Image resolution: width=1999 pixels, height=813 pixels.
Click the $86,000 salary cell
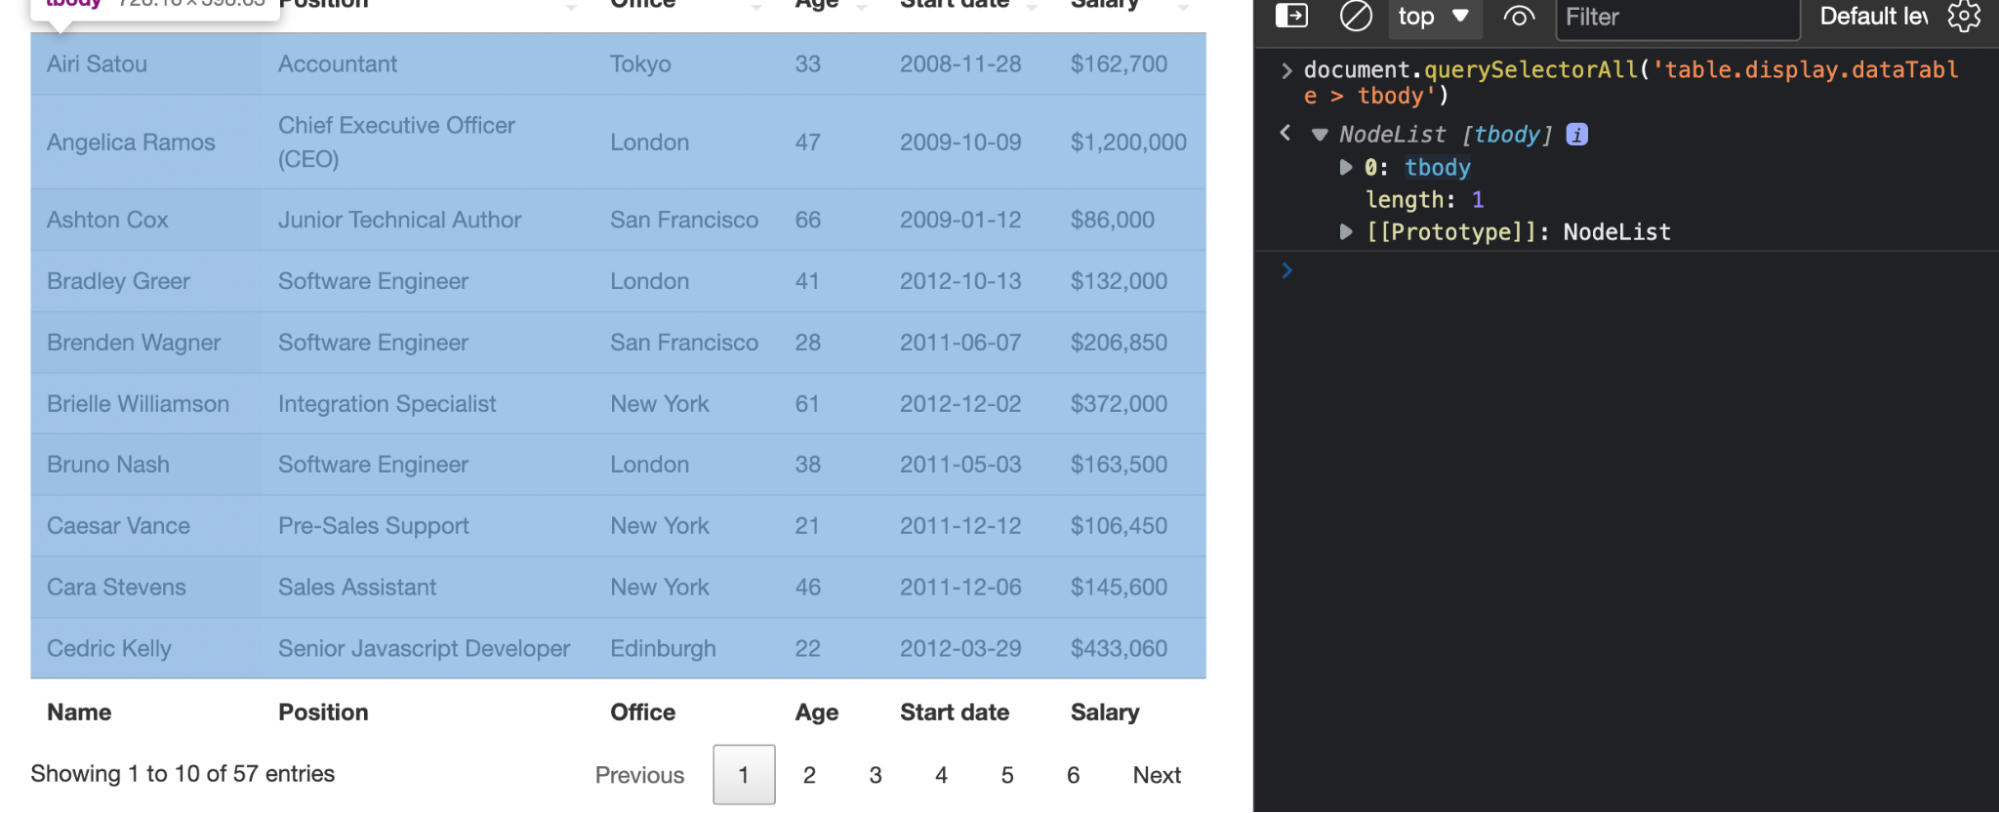click(x=1130, y=220)
